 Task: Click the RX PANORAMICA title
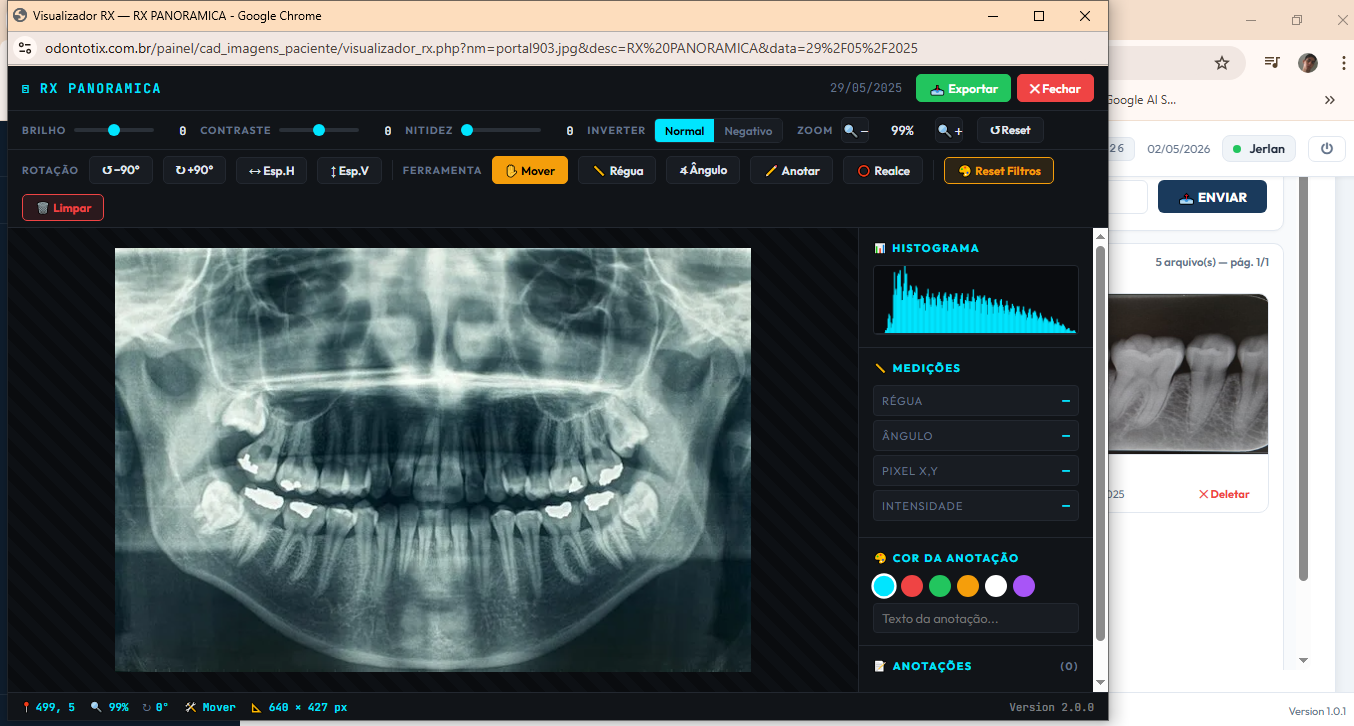100,88
